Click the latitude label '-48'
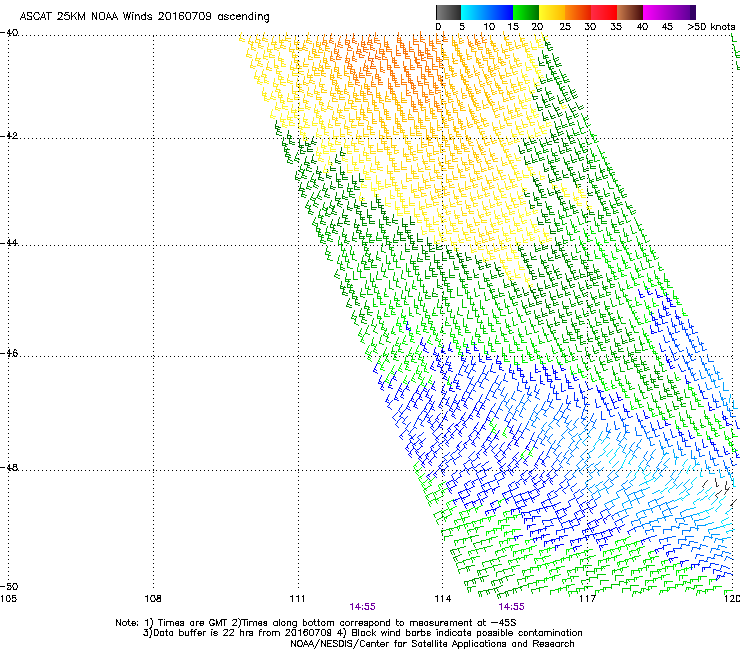 pyautogui.click(x=9, y=468)
